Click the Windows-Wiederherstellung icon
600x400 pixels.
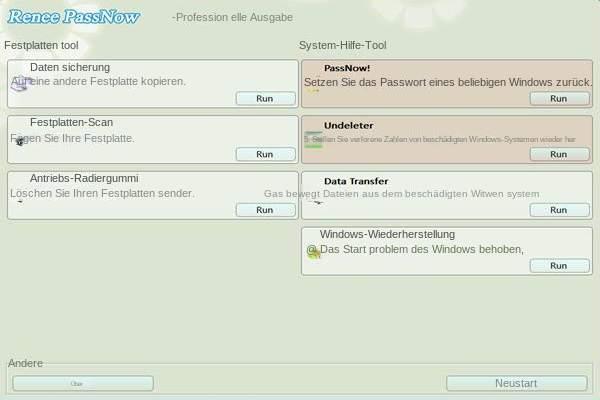(x=313, y=251)
